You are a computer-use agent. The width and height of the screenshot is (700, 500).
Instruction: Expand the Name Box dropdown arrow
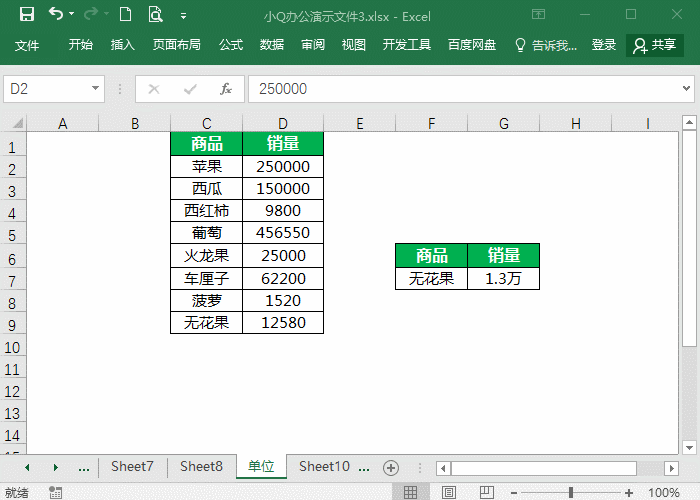pos(96,88)
